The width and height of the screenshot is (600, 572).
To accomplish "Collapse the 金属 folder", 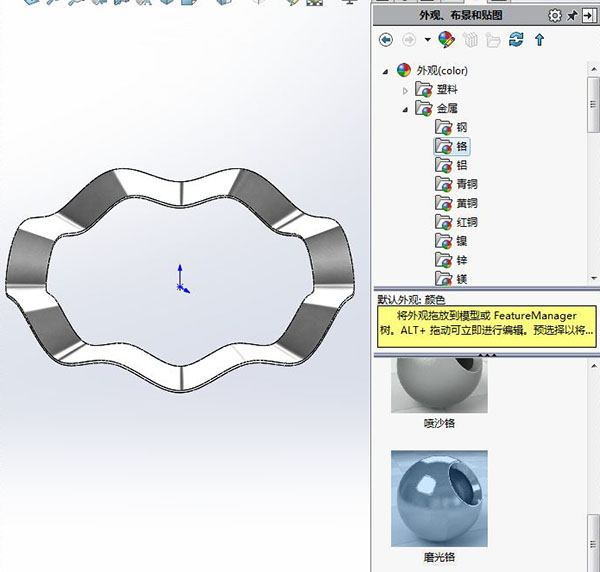I will coord(405,110).
